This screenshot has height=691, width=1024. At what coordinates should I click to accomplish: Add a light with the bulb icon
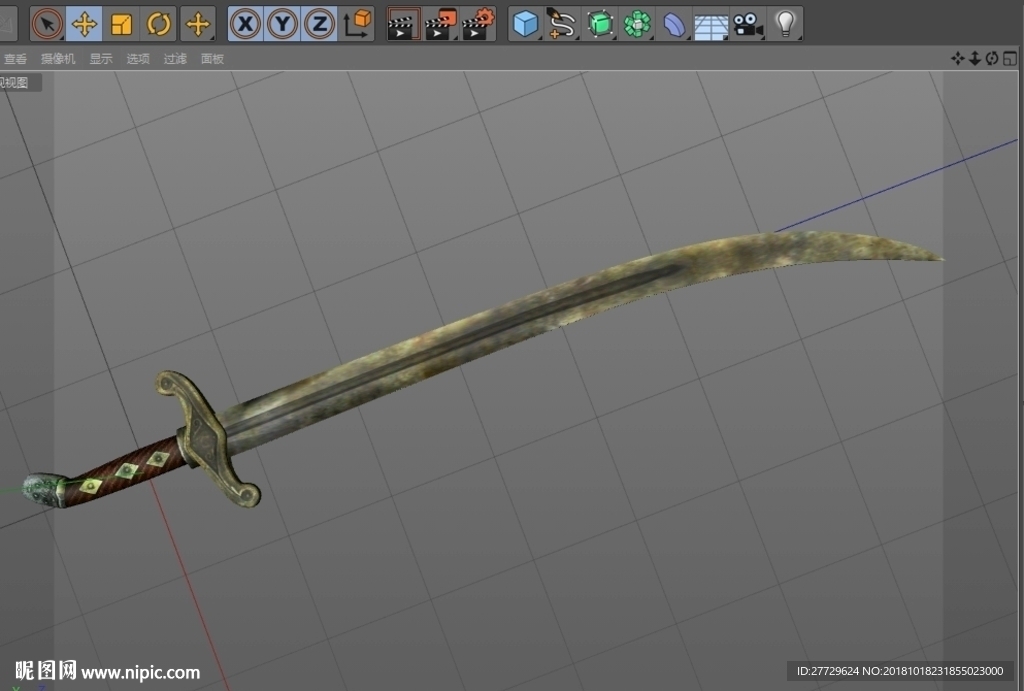tap(786, 24)
